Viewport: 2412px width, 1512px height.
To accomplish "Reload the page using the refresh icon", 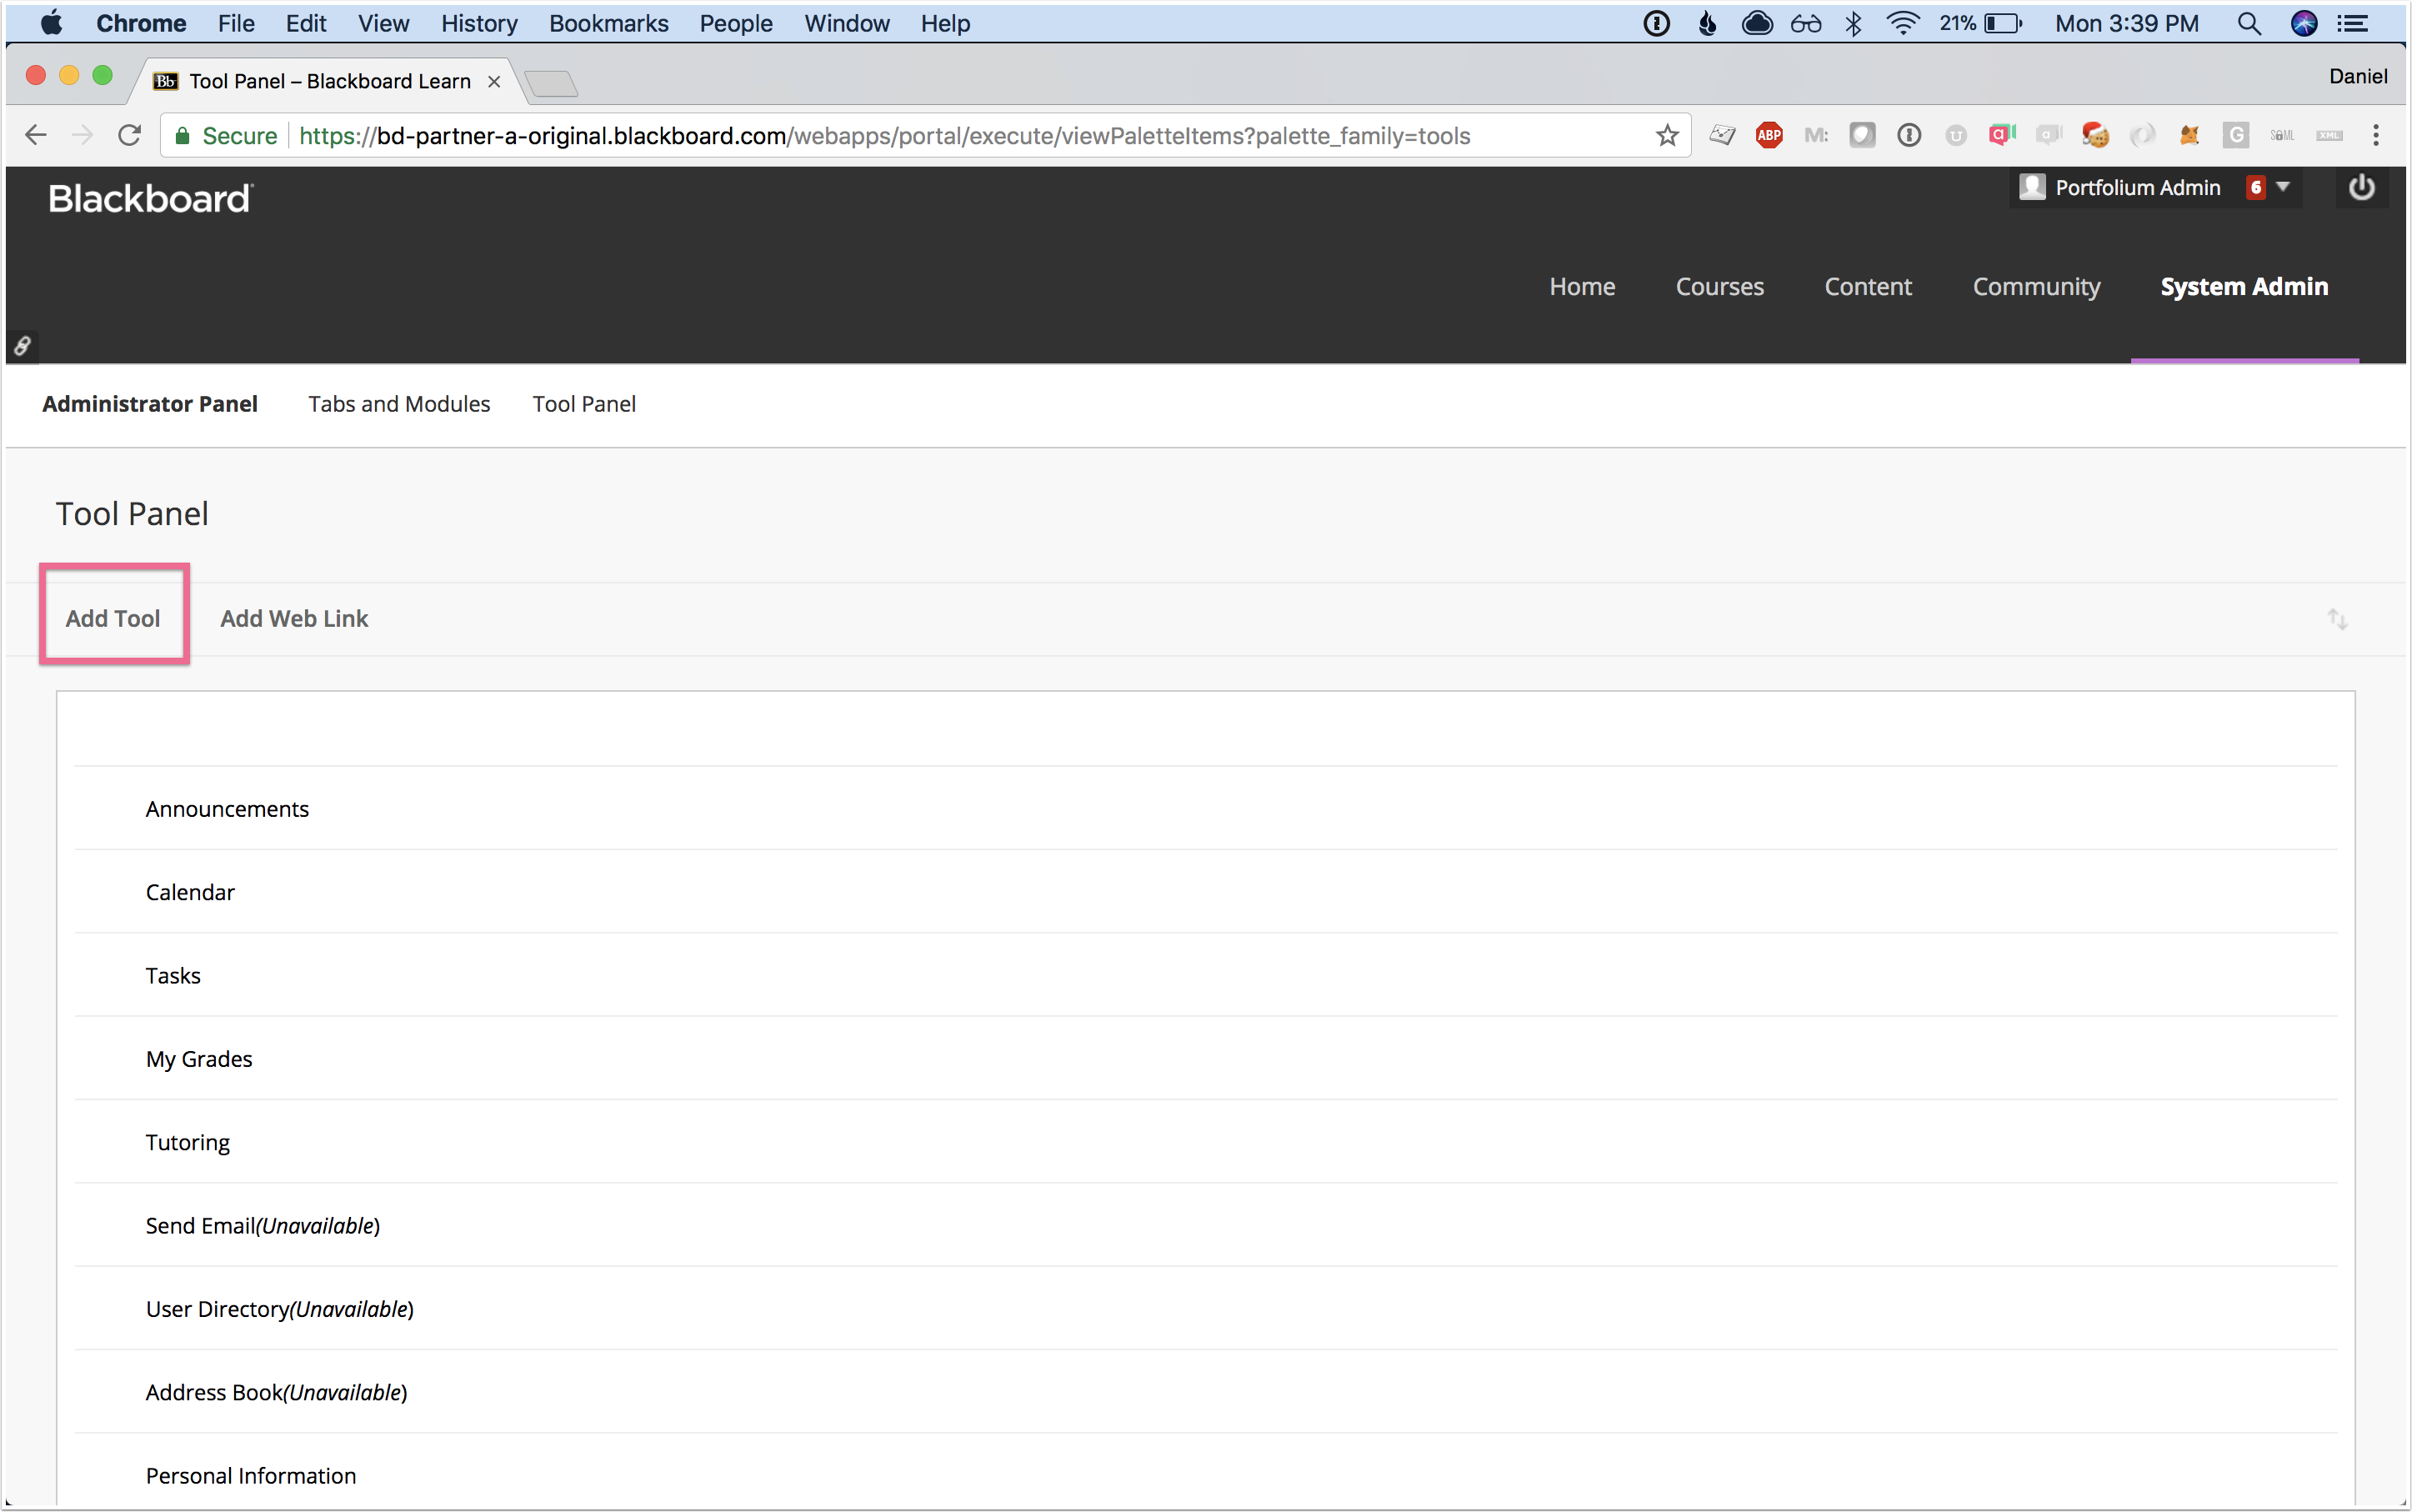I will click(x=129, y=135).
